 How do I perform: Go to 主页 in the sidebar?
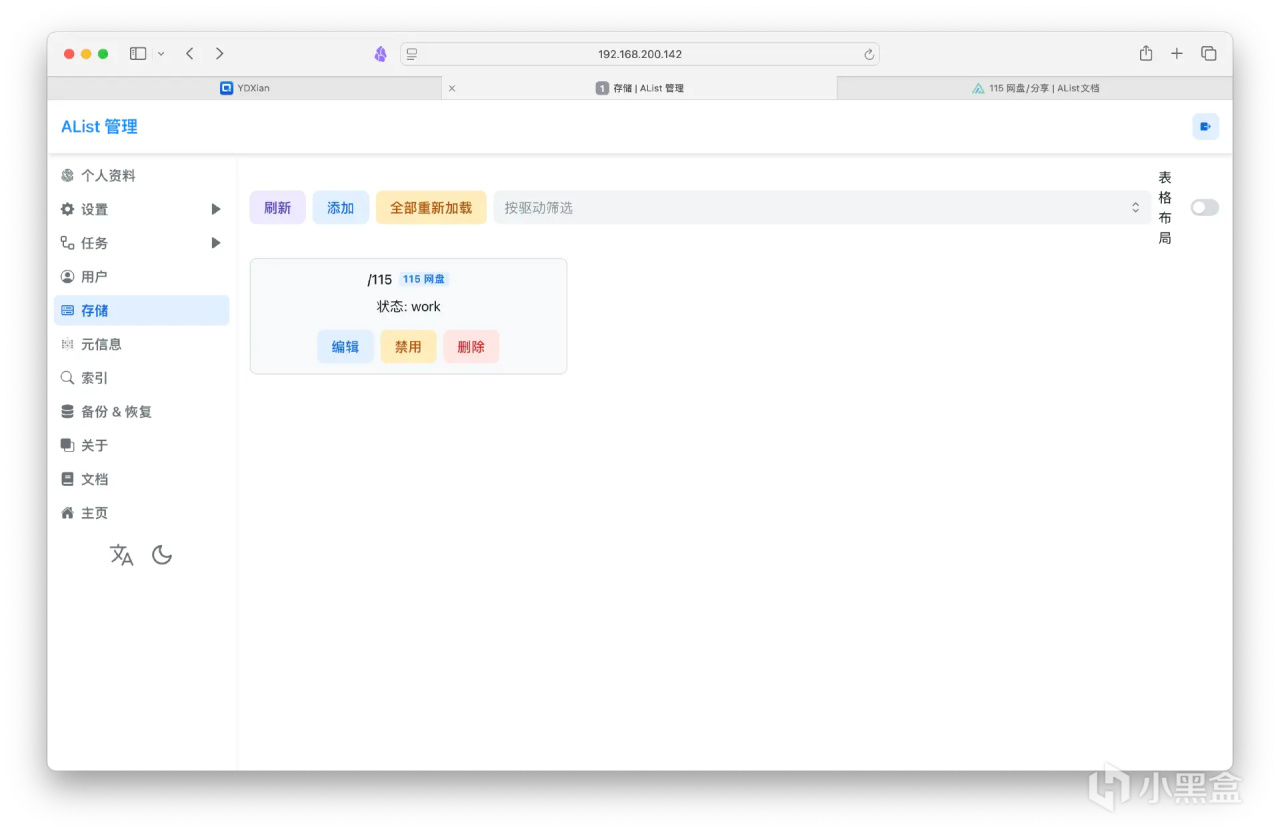click(142, 513)
